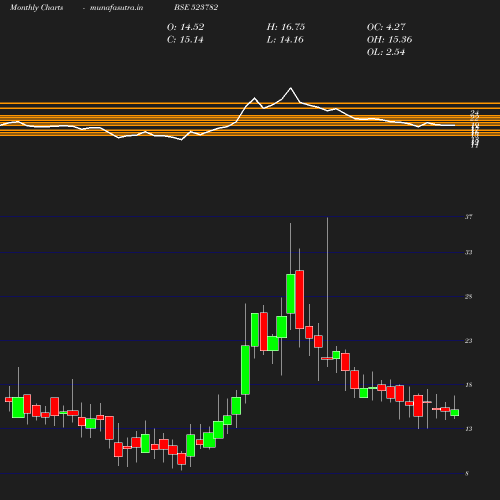Click the 'OL: 2.54' reading
The height and width of the screenshot is (500, 500).
point(386,52)
